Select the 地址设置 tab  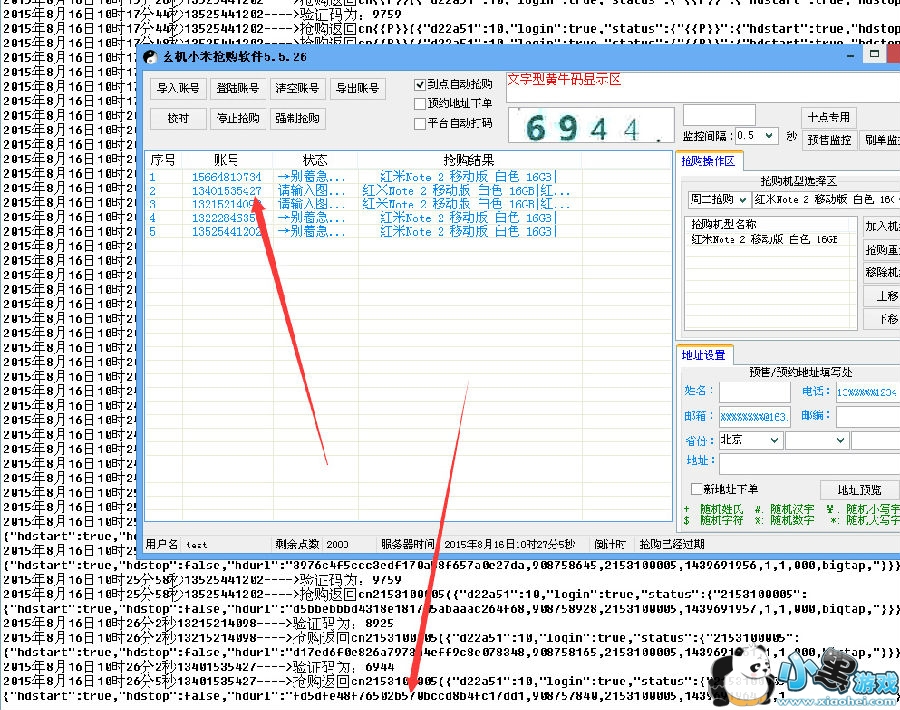(x=704, y=355)
